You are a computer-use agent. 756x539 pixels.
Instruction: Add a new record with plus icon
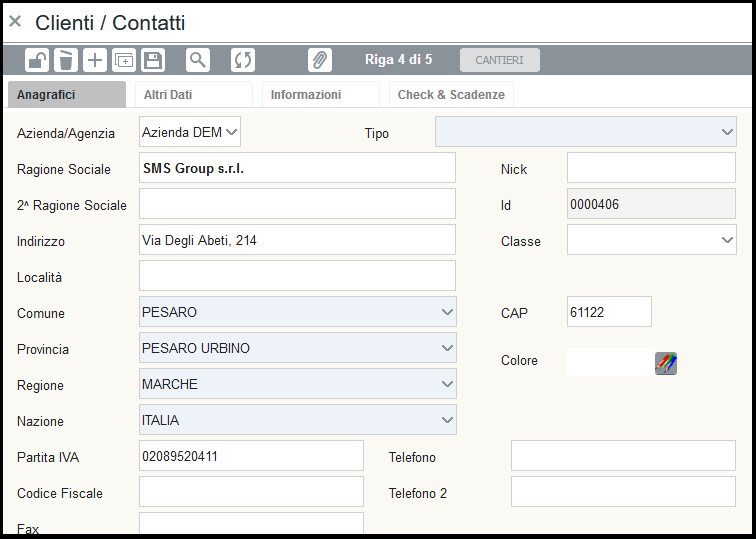click(x=95, y=60)
